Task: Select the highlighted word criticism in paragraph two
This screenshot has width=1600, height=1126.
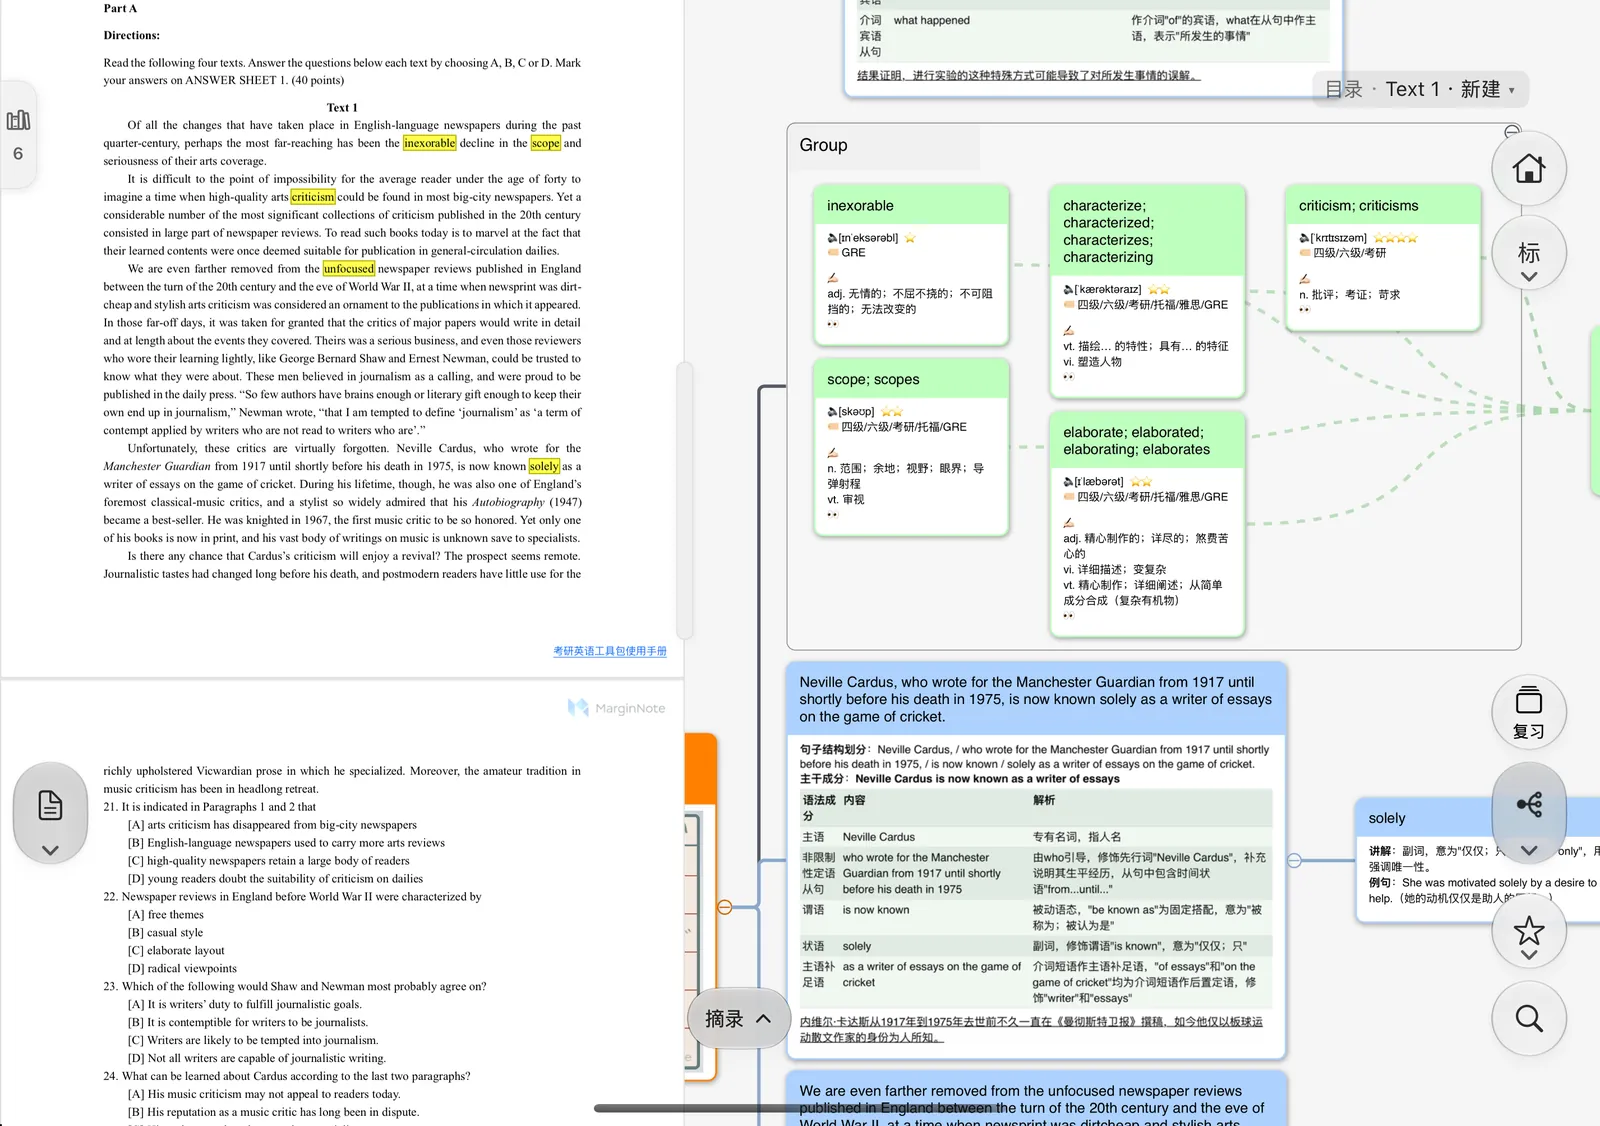Action: [313, 197]
